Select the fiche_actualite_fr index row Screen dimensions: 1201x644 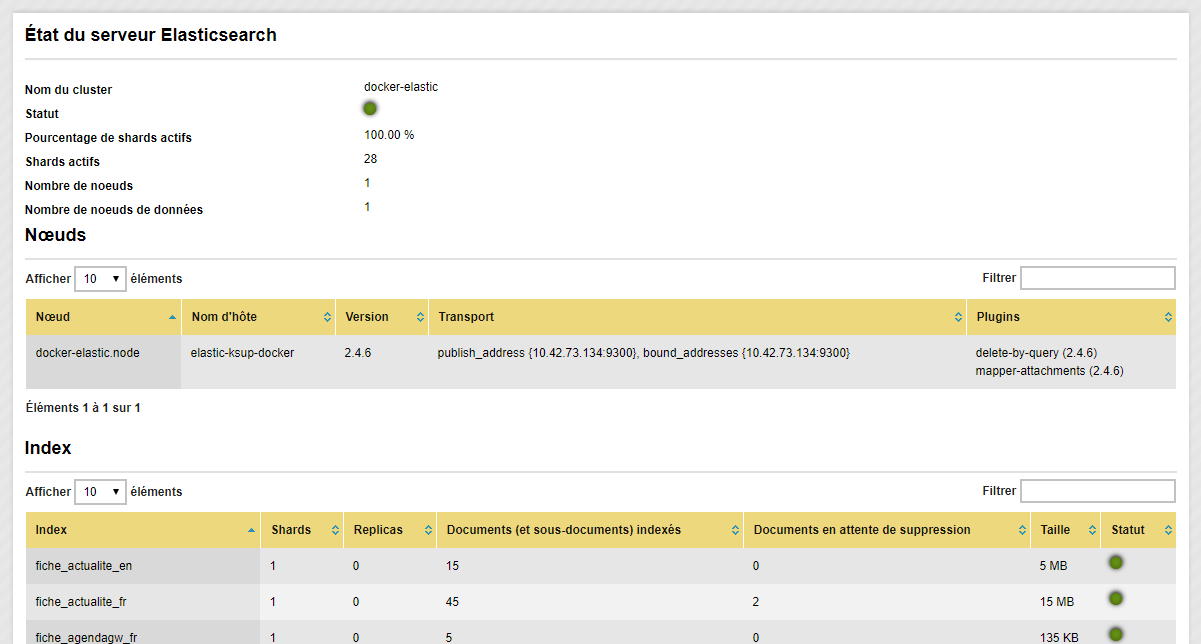click(601, 602)
